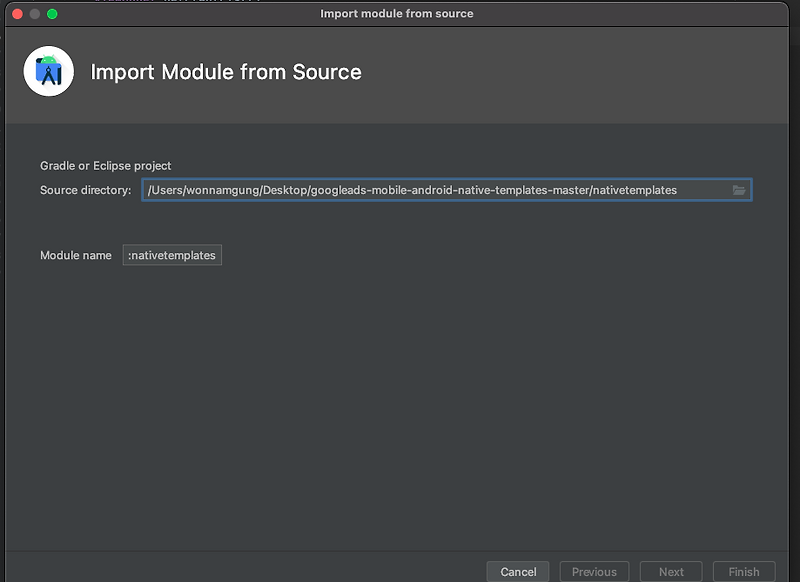Click the Android Studio logo icon

click(x=48, y=71)
